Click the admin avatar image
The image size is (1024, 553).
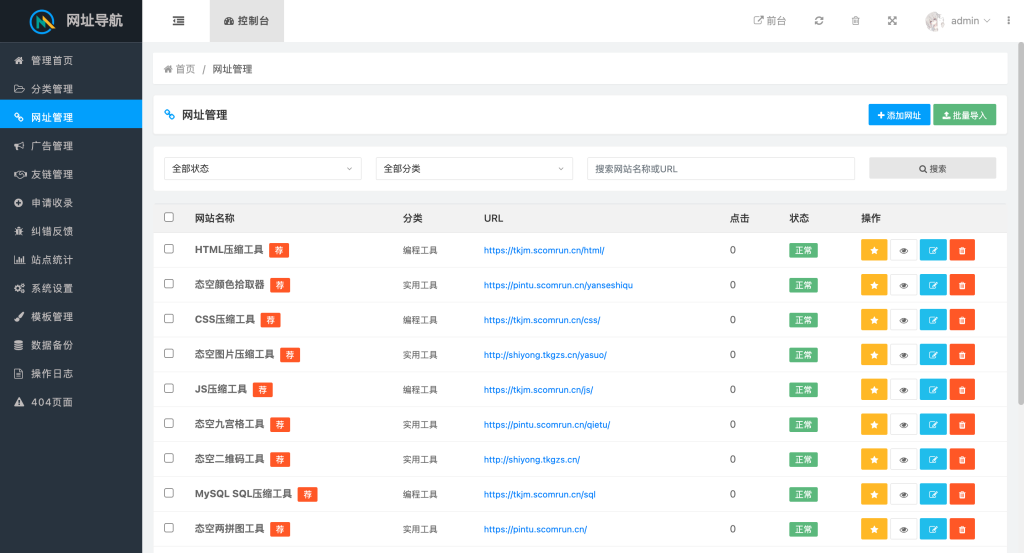[x=935, y=21]
